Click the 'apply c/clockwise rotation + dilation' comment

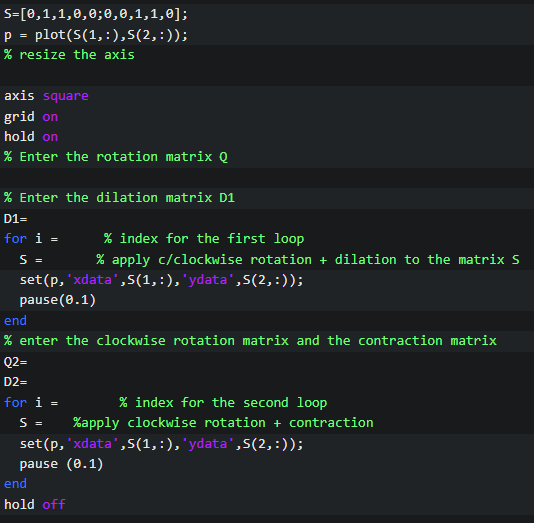[308, 260]
